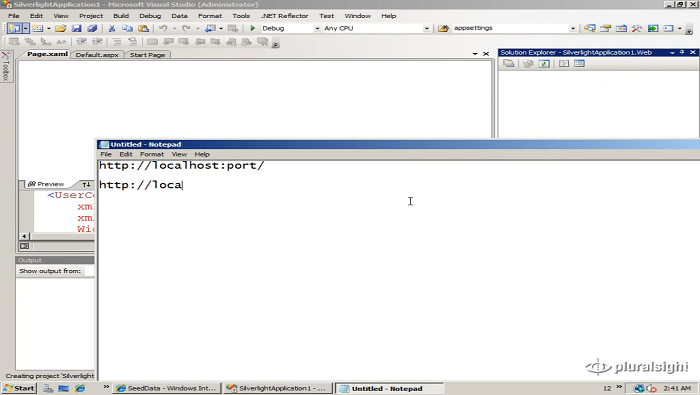Expand the appsettings find dropdown

pos(573,28)
